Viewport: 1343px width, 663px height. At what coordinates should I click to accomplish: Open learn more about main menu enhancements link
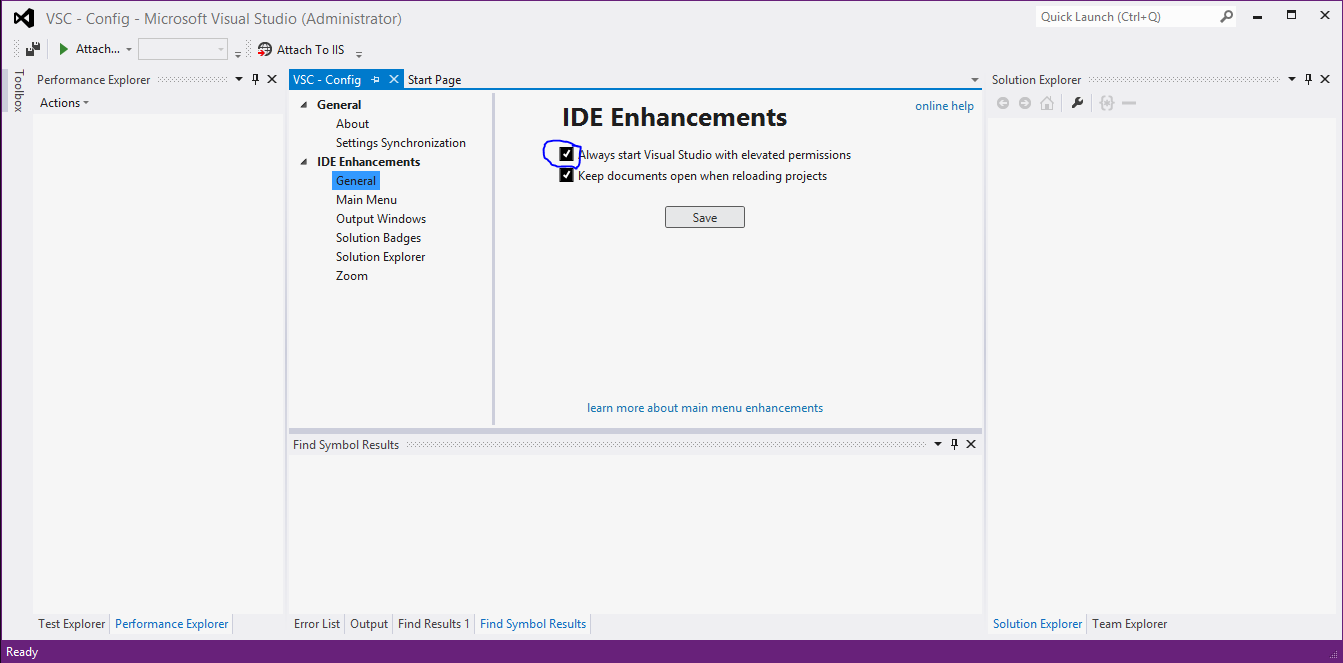click(x=705, y=408)
